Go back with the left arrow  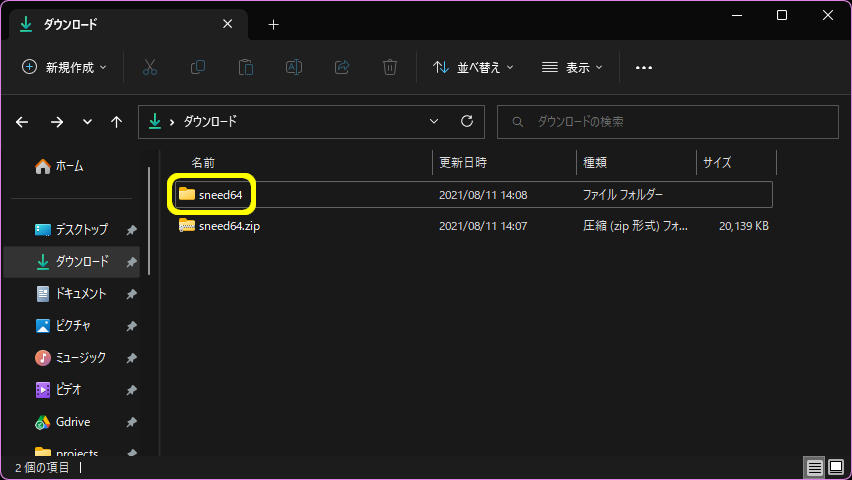coord(22,122)
